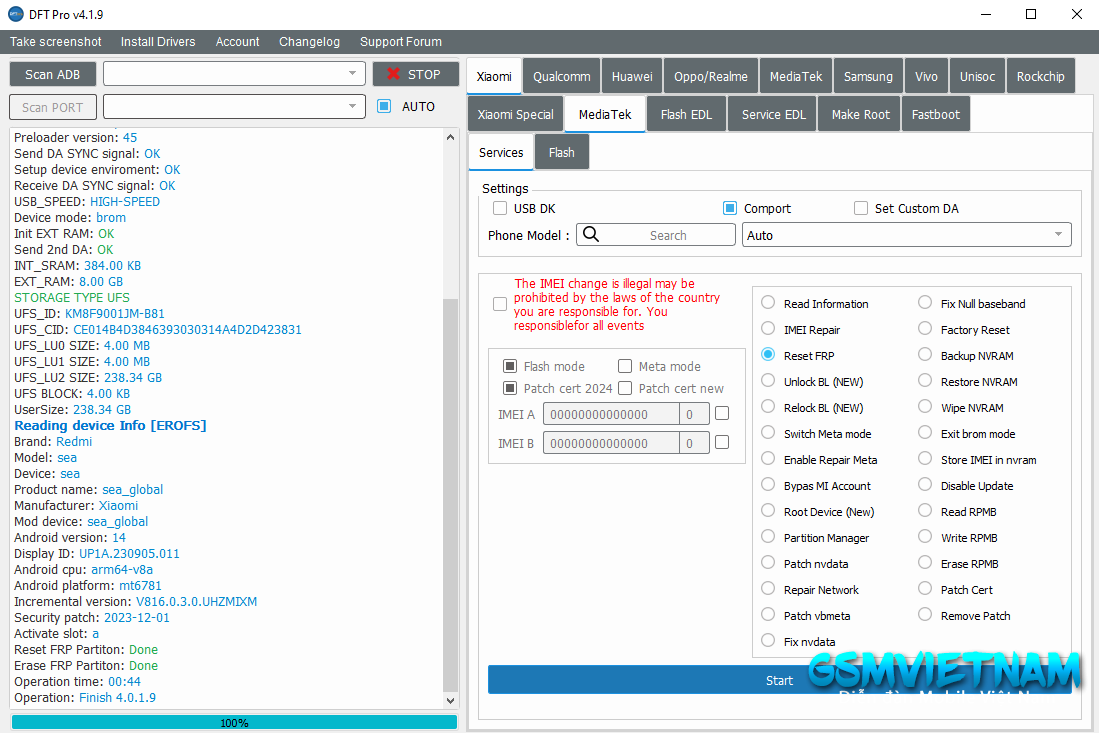
Task: Toggle the AUTO checkbox
Action: [384, 107]
